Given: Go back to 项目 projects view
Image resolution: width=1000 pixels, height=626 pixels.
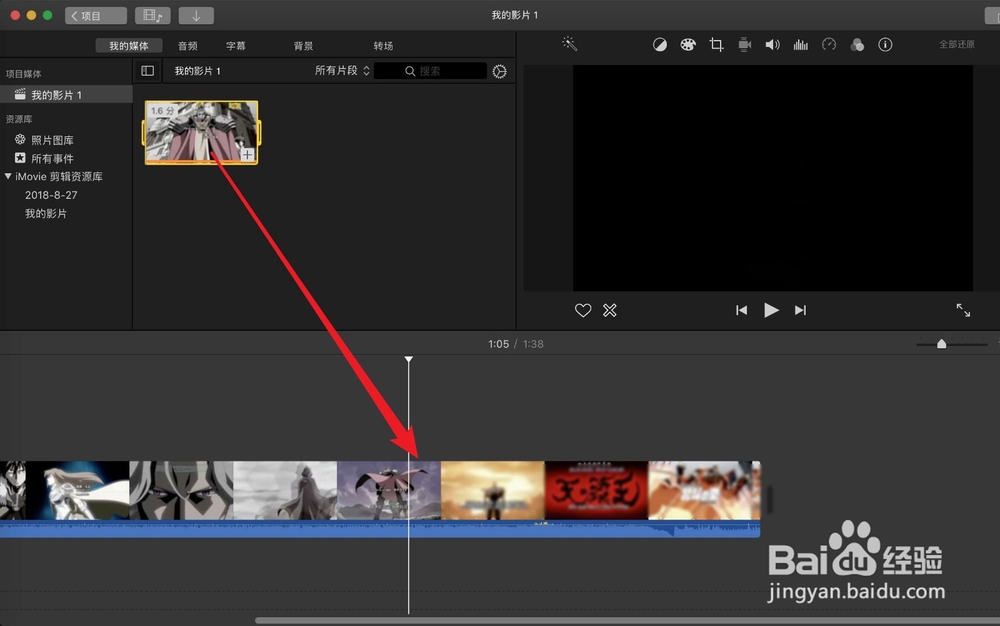Looking at the screenshot, I should coord(96,15).
